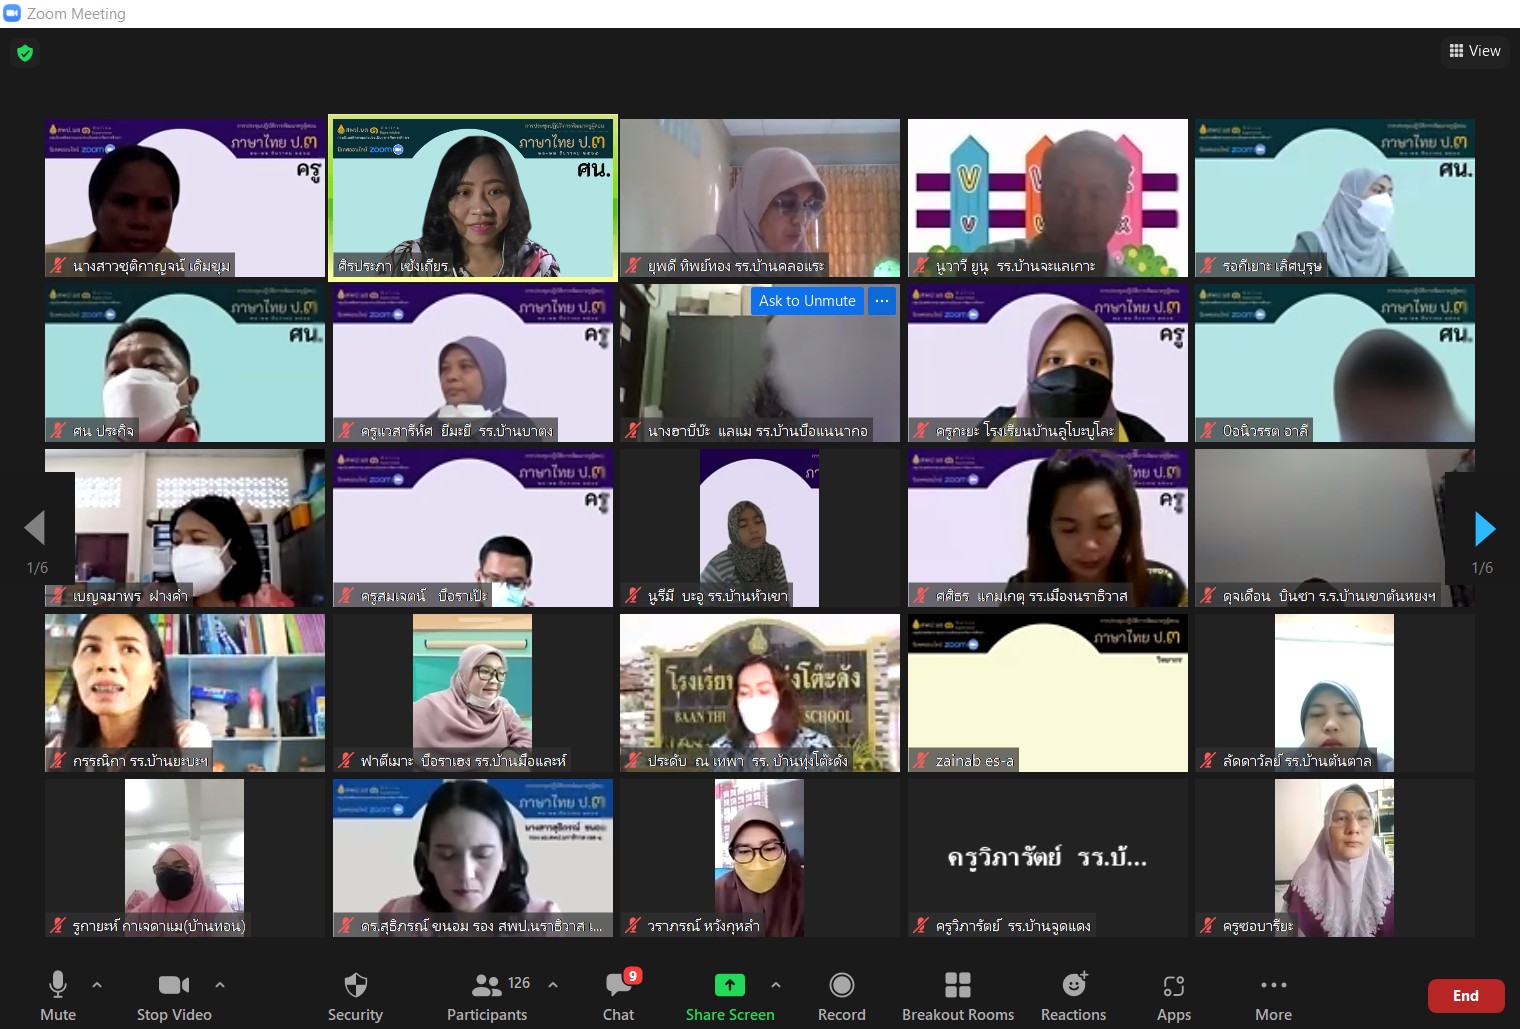Click the green Share Screen icon
1526x1029 pixels.
[x=729, y=985]
